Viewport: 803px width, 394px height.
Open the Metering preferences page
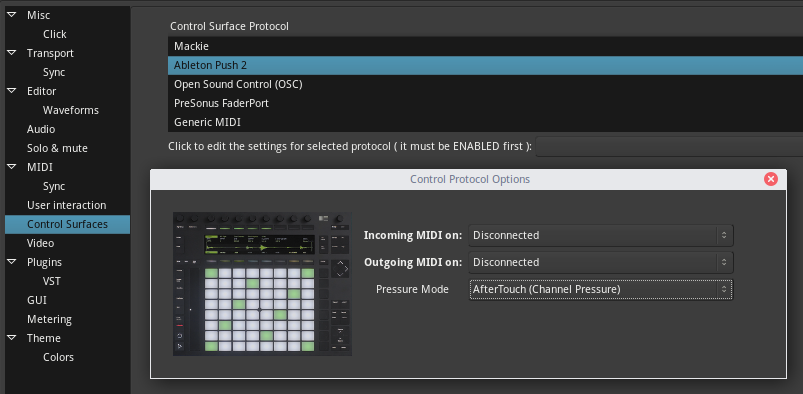(x=49, y=319)
